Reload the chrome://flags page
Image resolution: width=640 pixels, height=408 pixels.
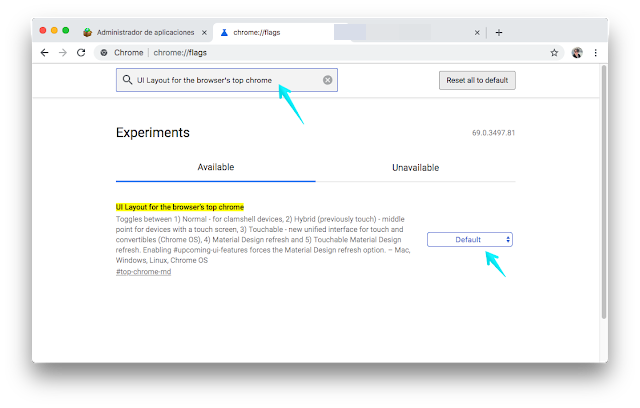click(x=81, y=52)
